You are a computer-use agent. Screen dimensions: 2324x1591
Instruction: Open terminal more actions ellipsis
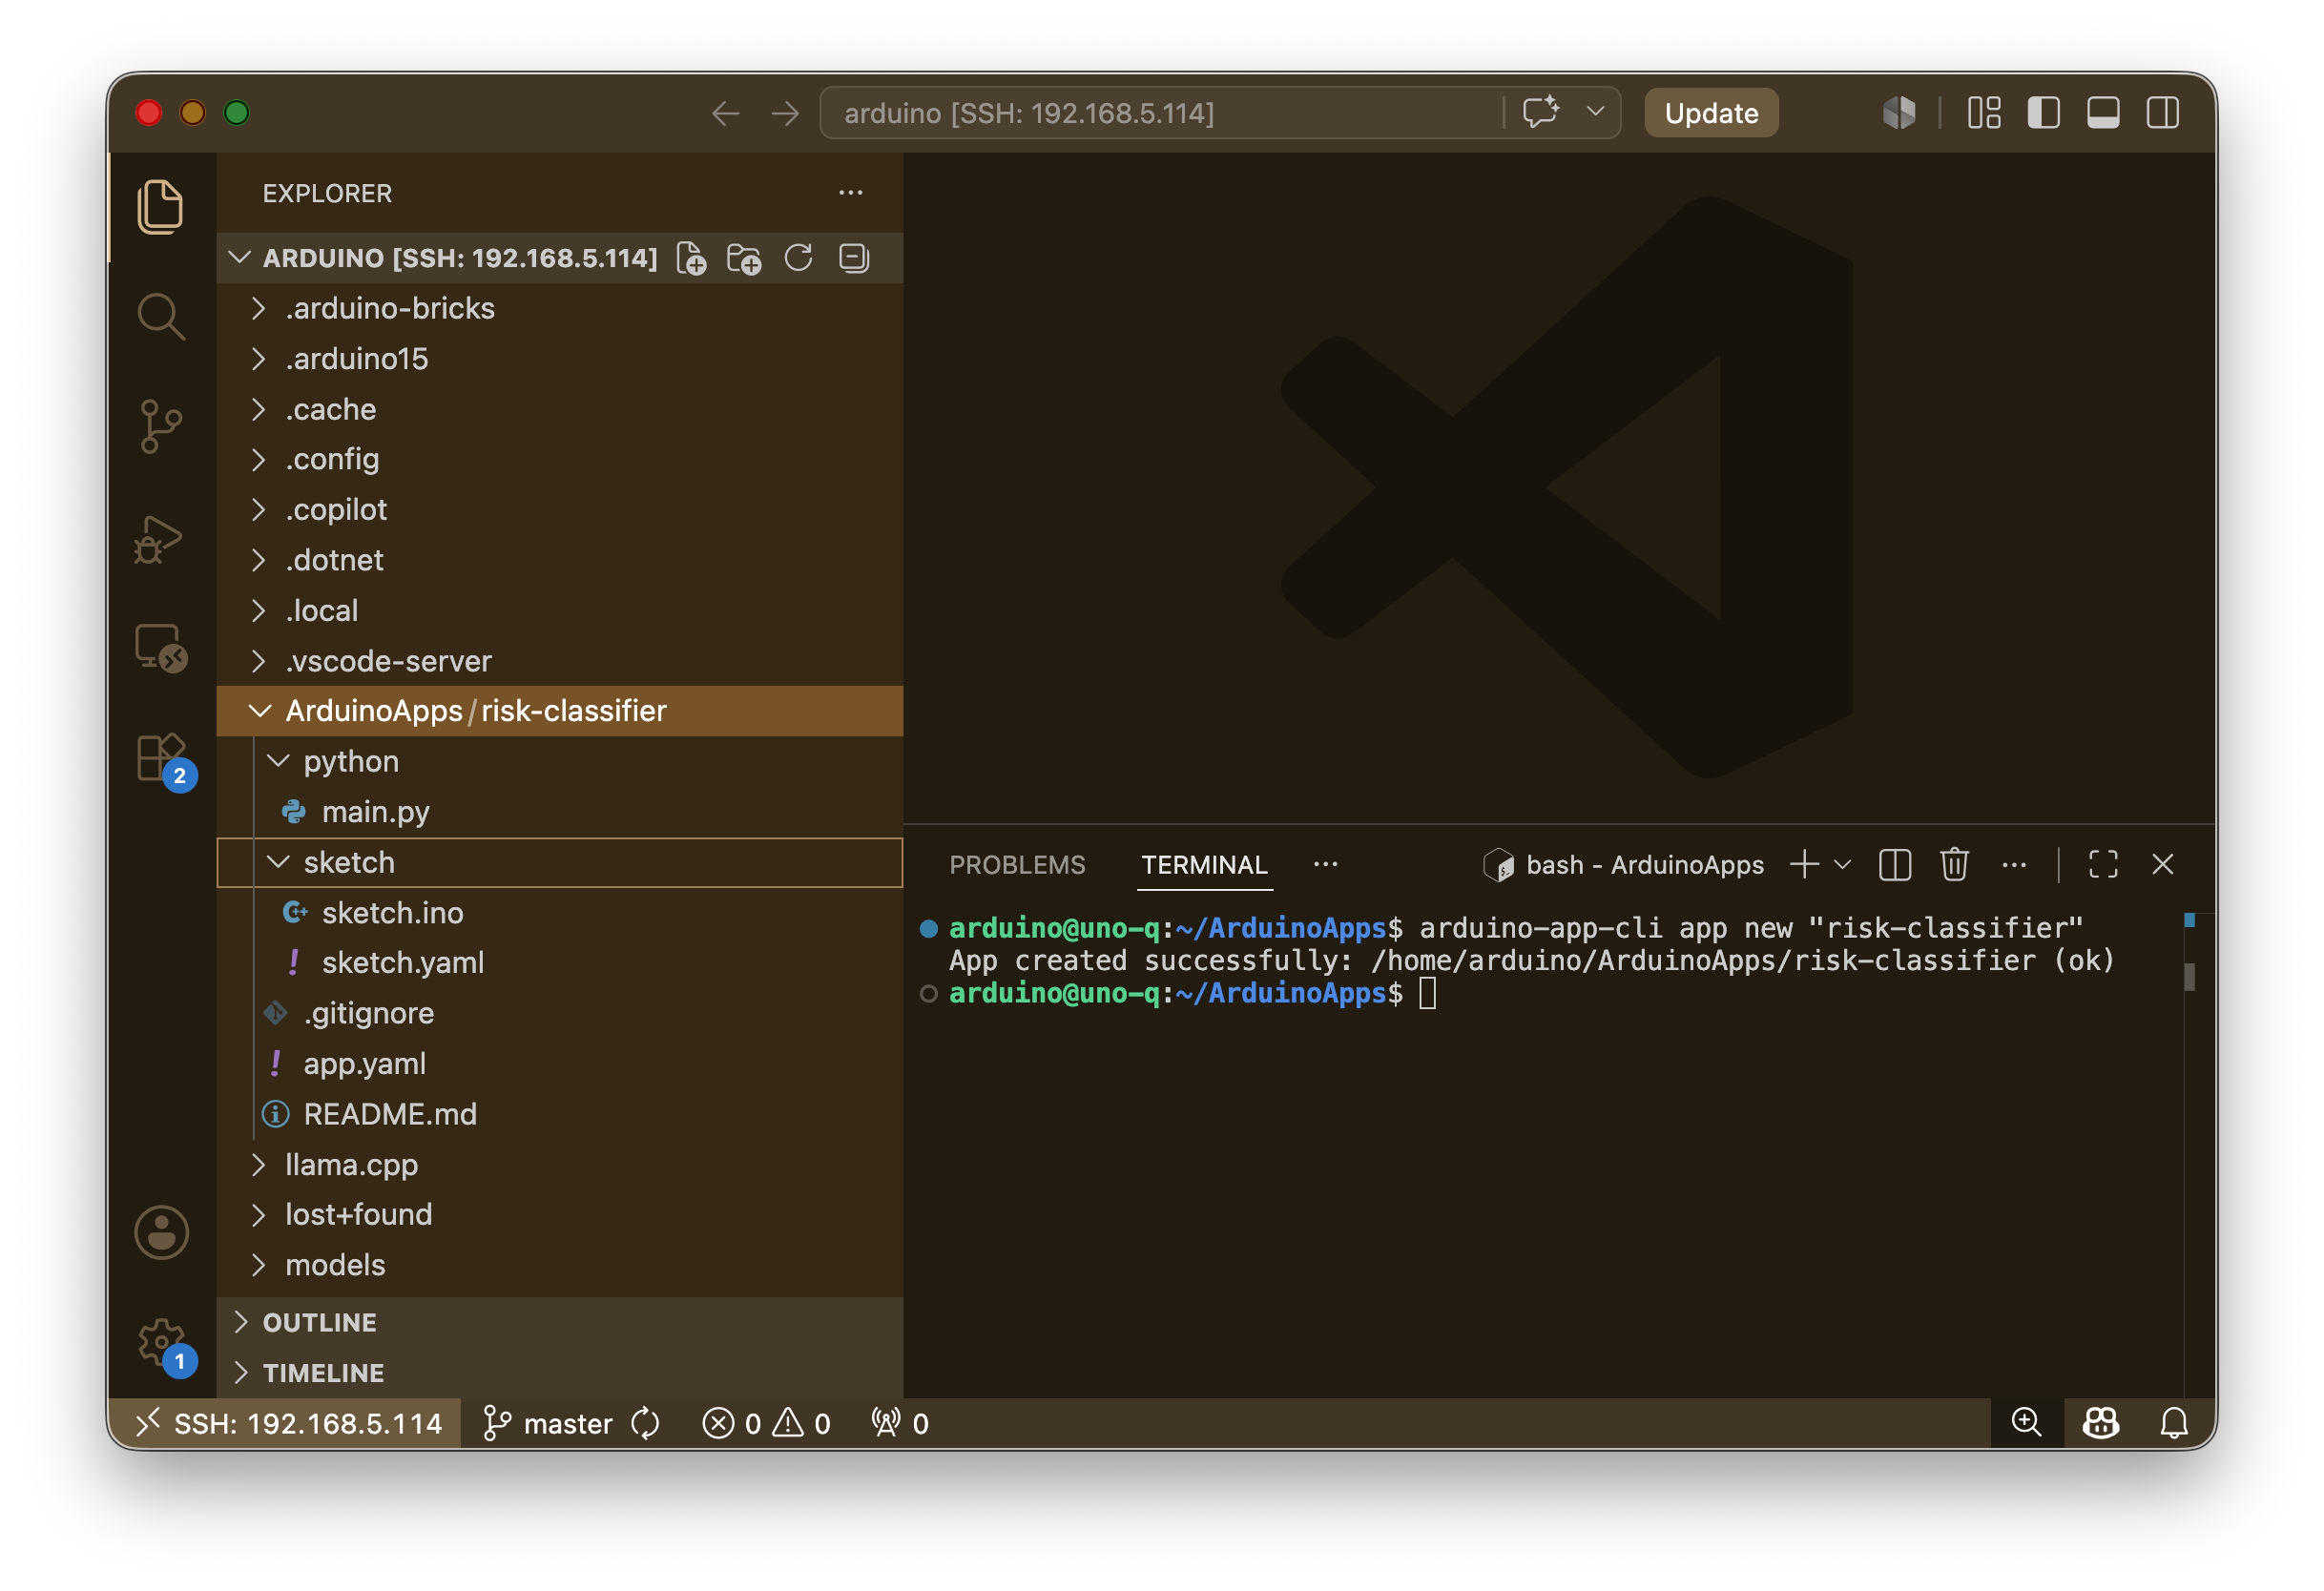(2015, 865)
